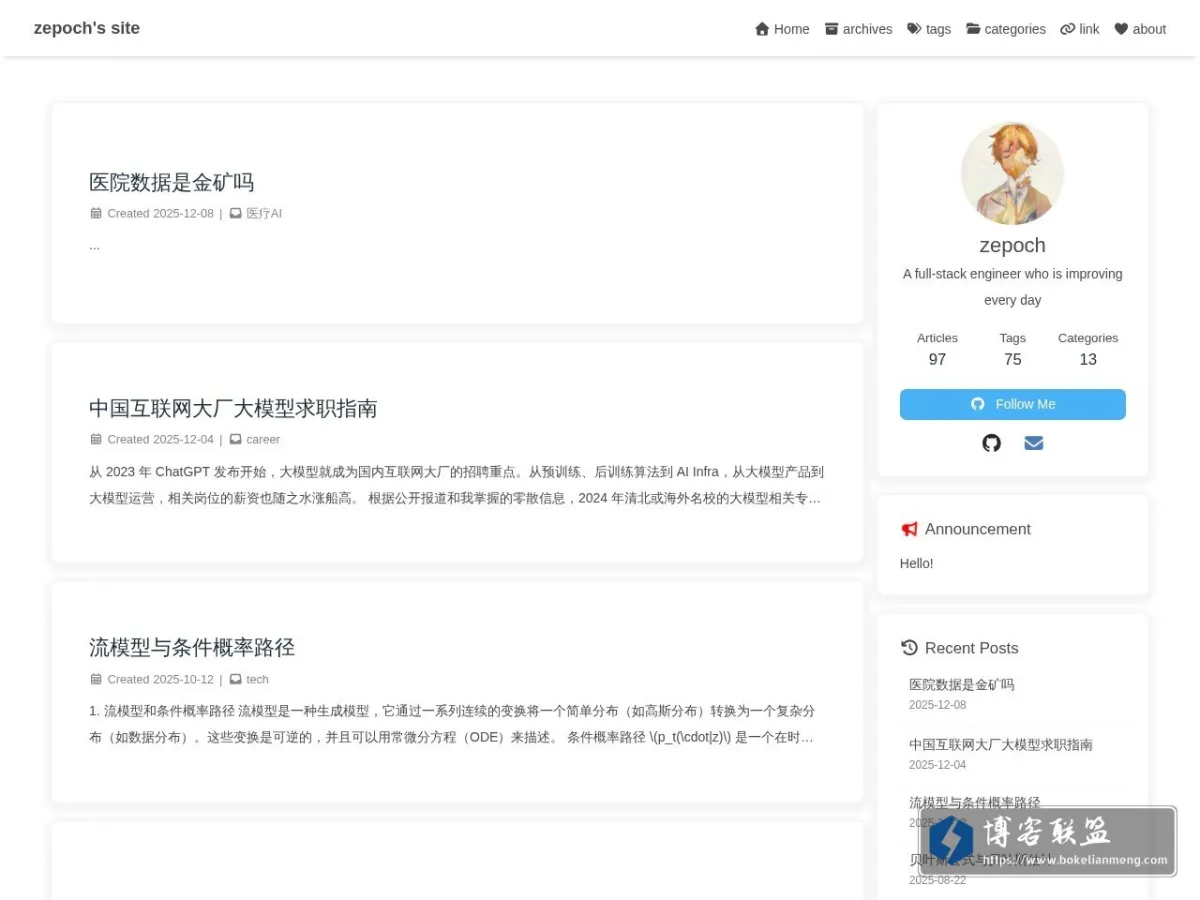1200x900 pixels.
Task: Click the Recent Posts heading
Action: (971, 648)
